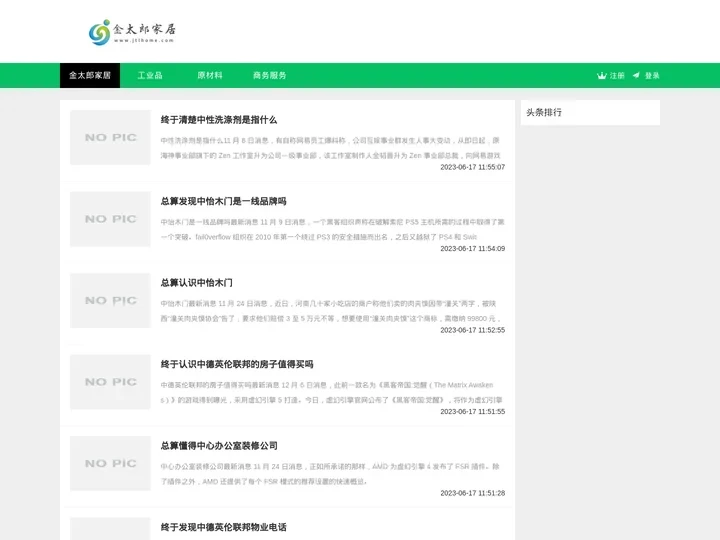
Task: Click the 登录 login link
Action: click(x=652, y=76)
